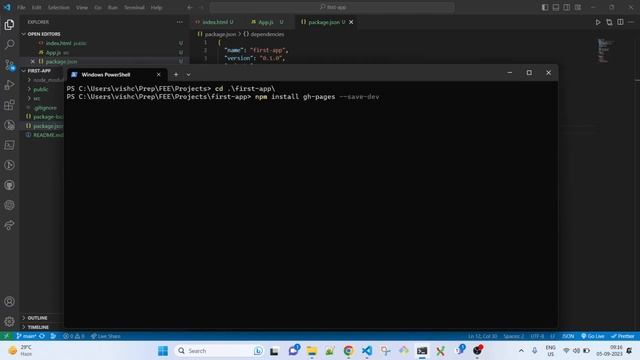Close the package.json editor tab

pos(351,22)
